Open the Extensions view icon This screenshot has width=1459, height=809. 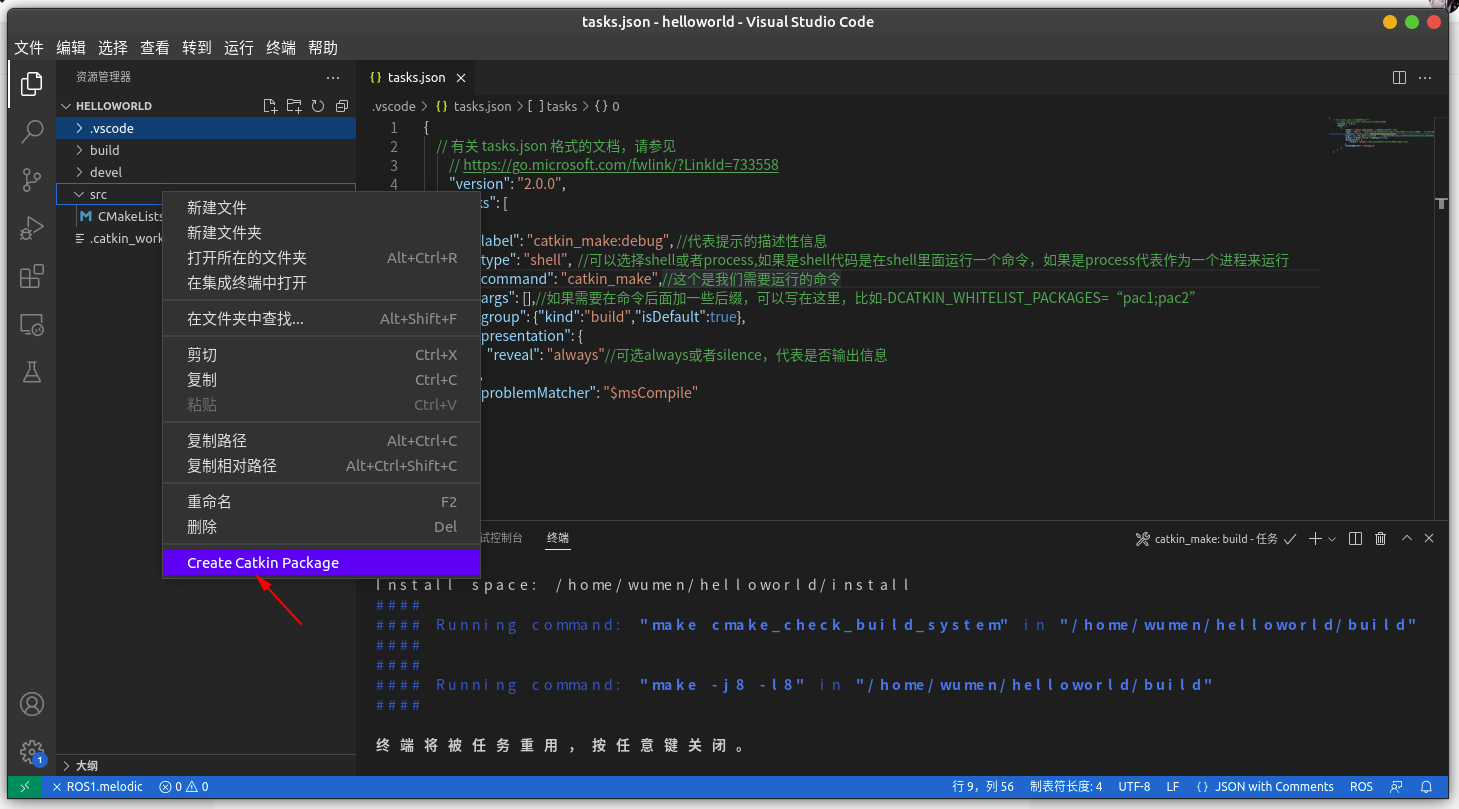pyautogui.click(x=31, y=276)
